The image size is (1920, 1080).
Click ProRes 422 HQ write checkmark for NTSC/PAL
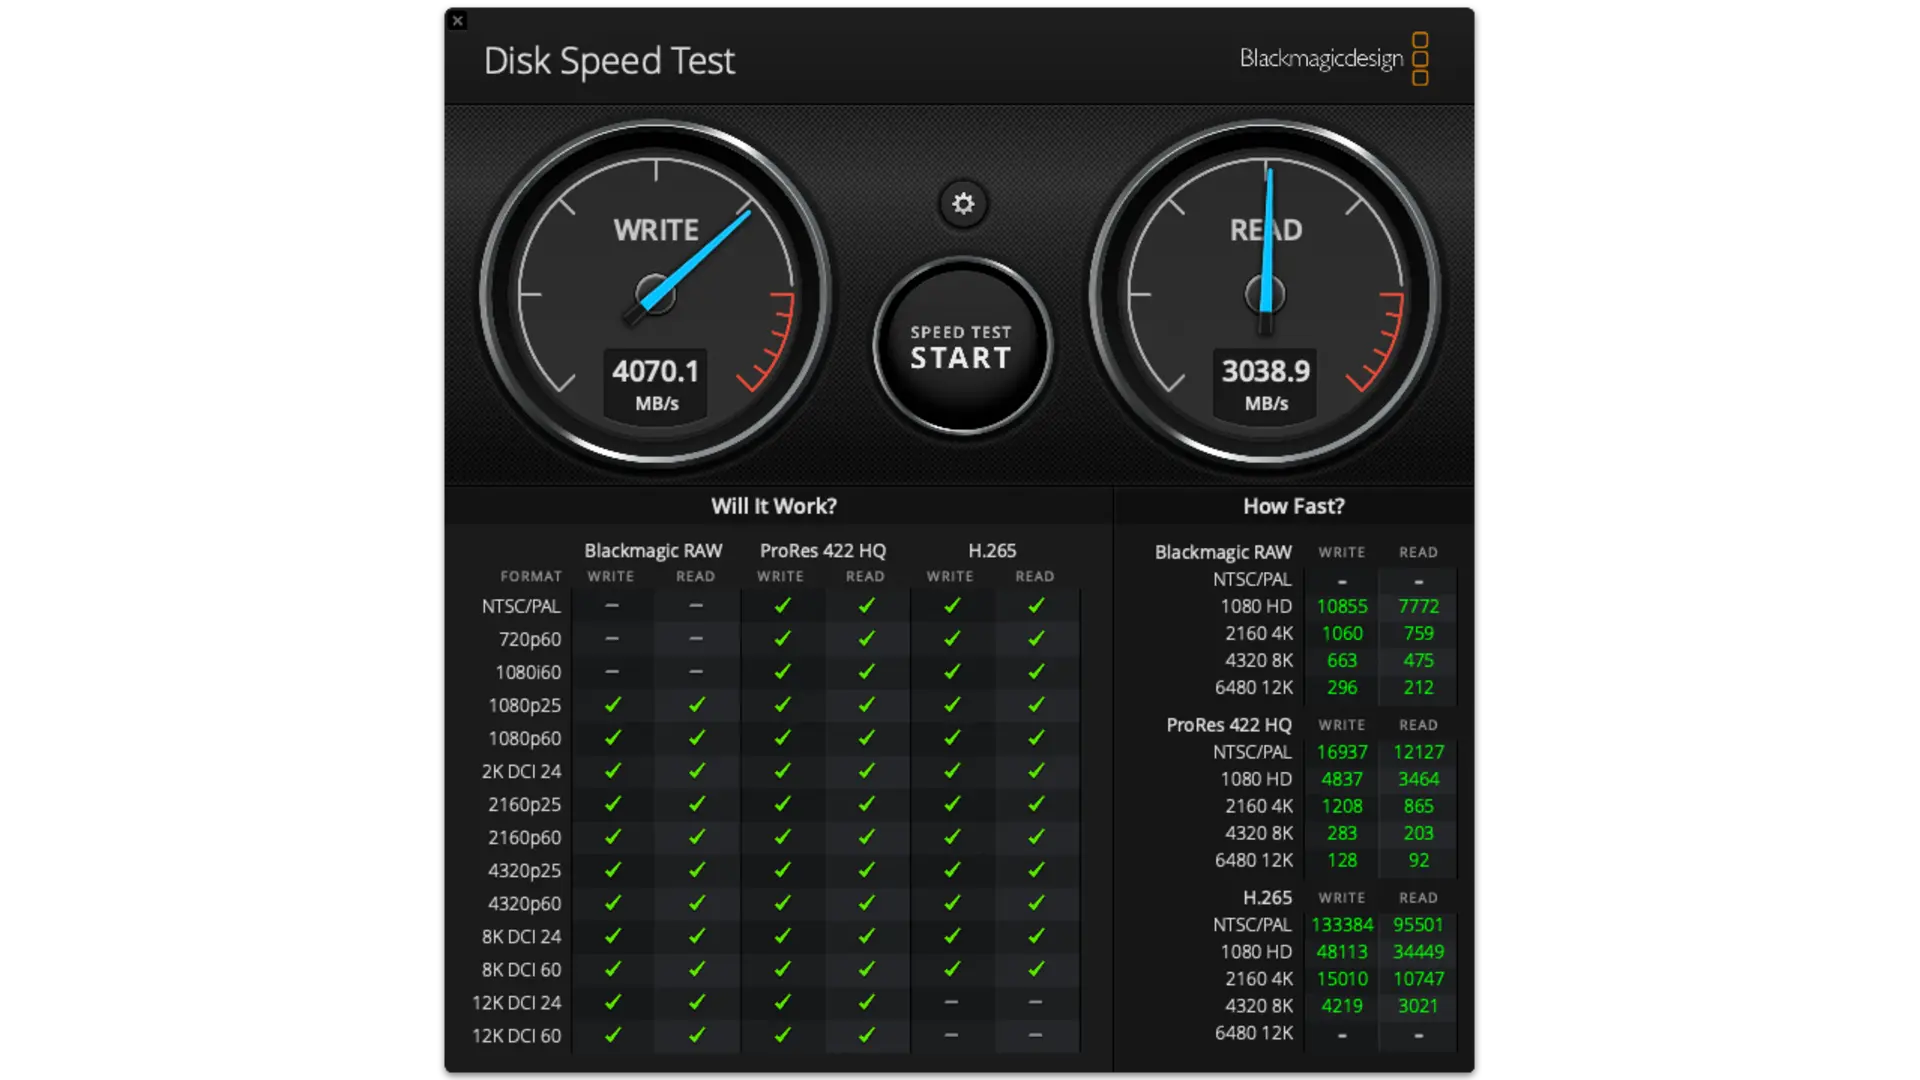[782, 605]
